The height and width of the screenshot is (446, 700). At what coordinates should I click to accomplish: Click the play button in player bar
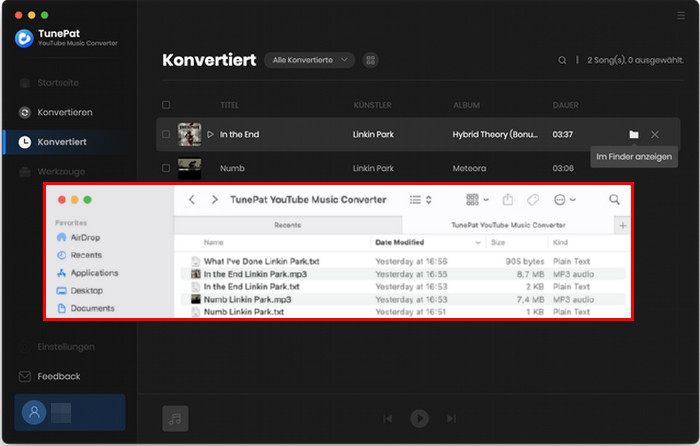[419, 418]
